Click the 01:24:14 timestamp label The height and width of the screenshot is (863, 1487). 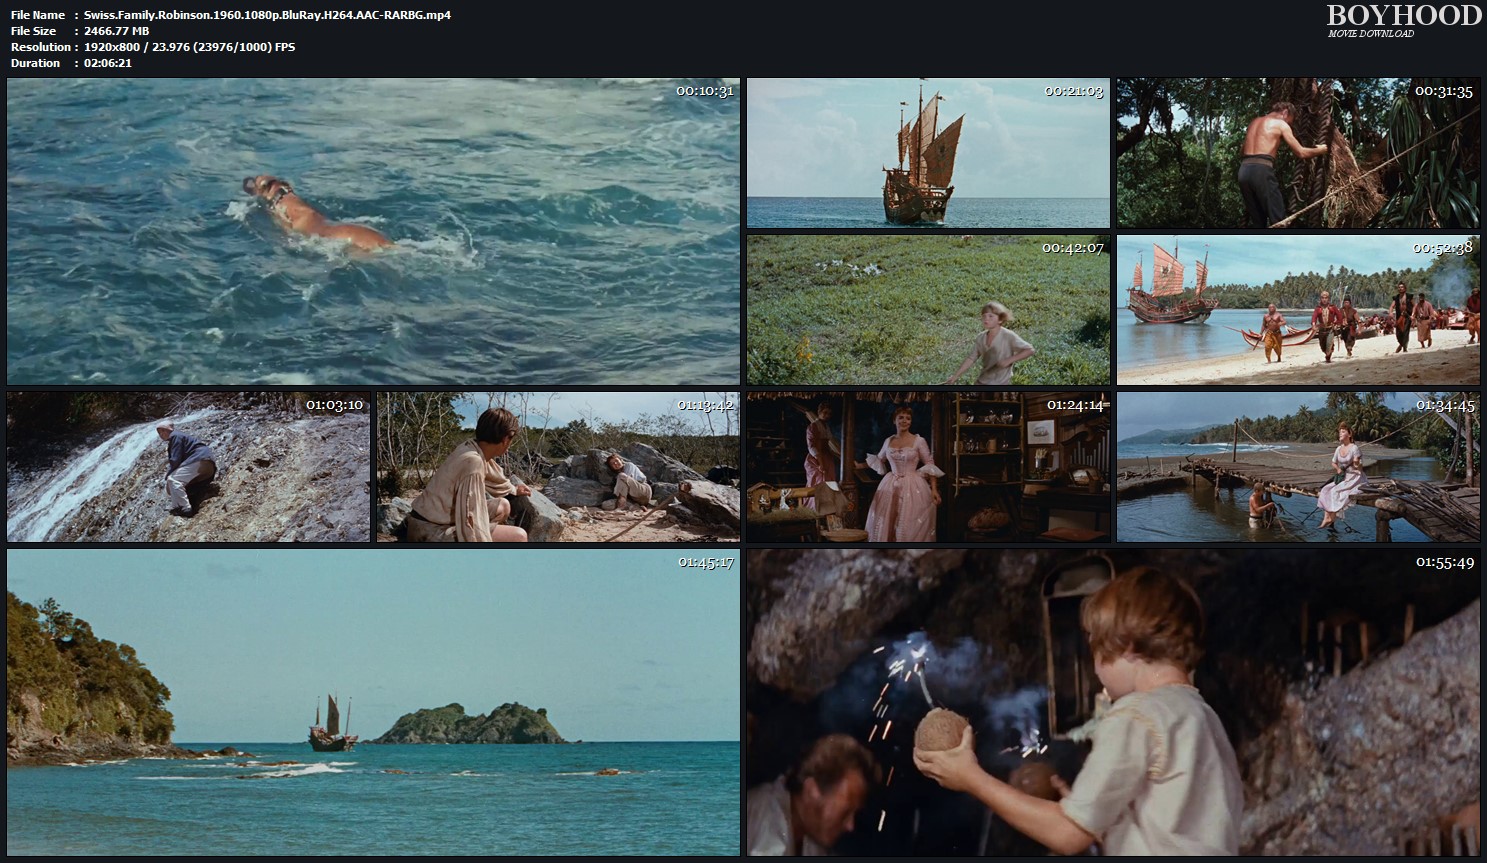(1075, 405)
